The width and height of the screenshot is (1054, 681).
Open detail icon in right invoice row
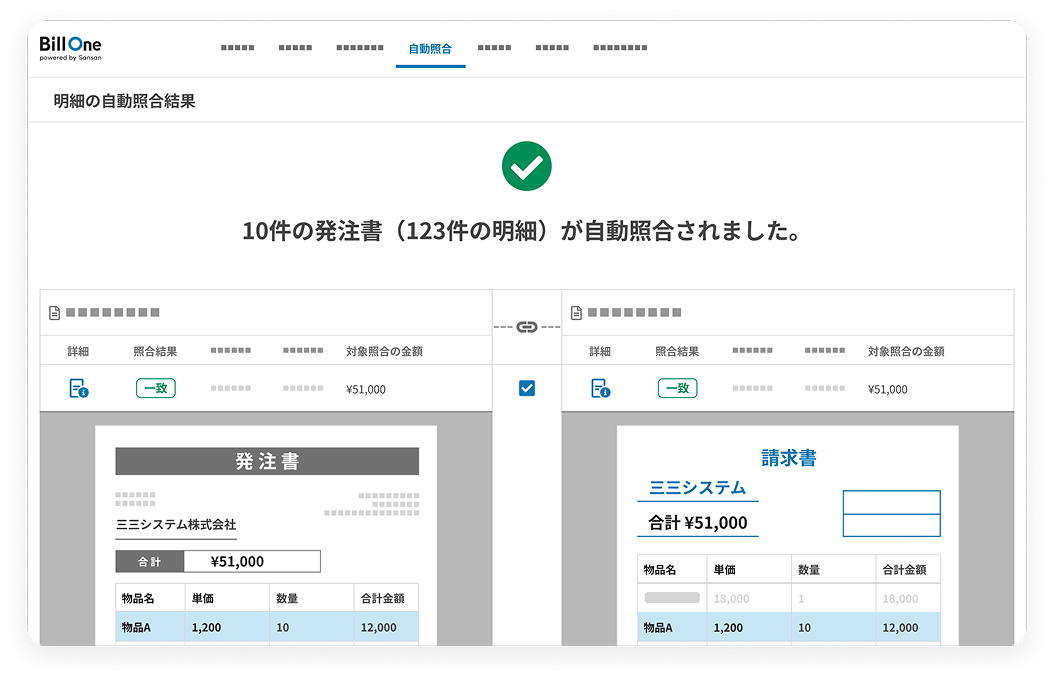pos(600,389)
